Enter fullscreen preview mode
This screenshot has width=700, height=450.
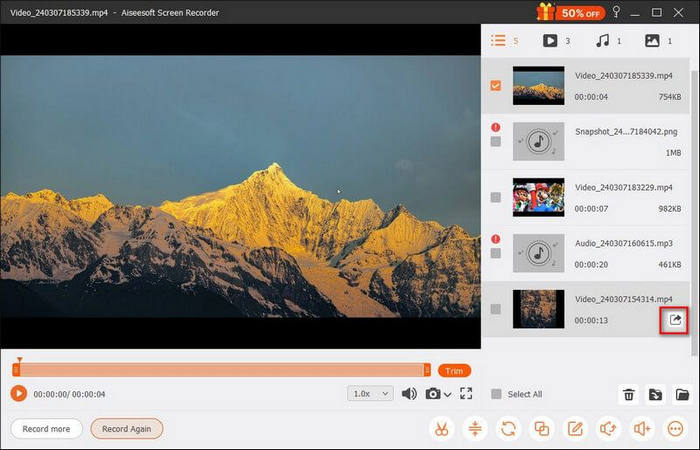[x=466, y=394]
